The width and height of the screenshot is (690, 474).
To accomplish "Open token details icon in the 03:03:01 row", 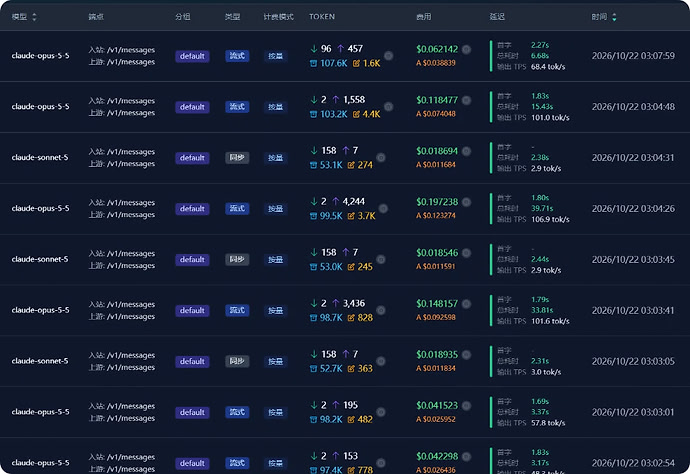I will pos(381,412).
